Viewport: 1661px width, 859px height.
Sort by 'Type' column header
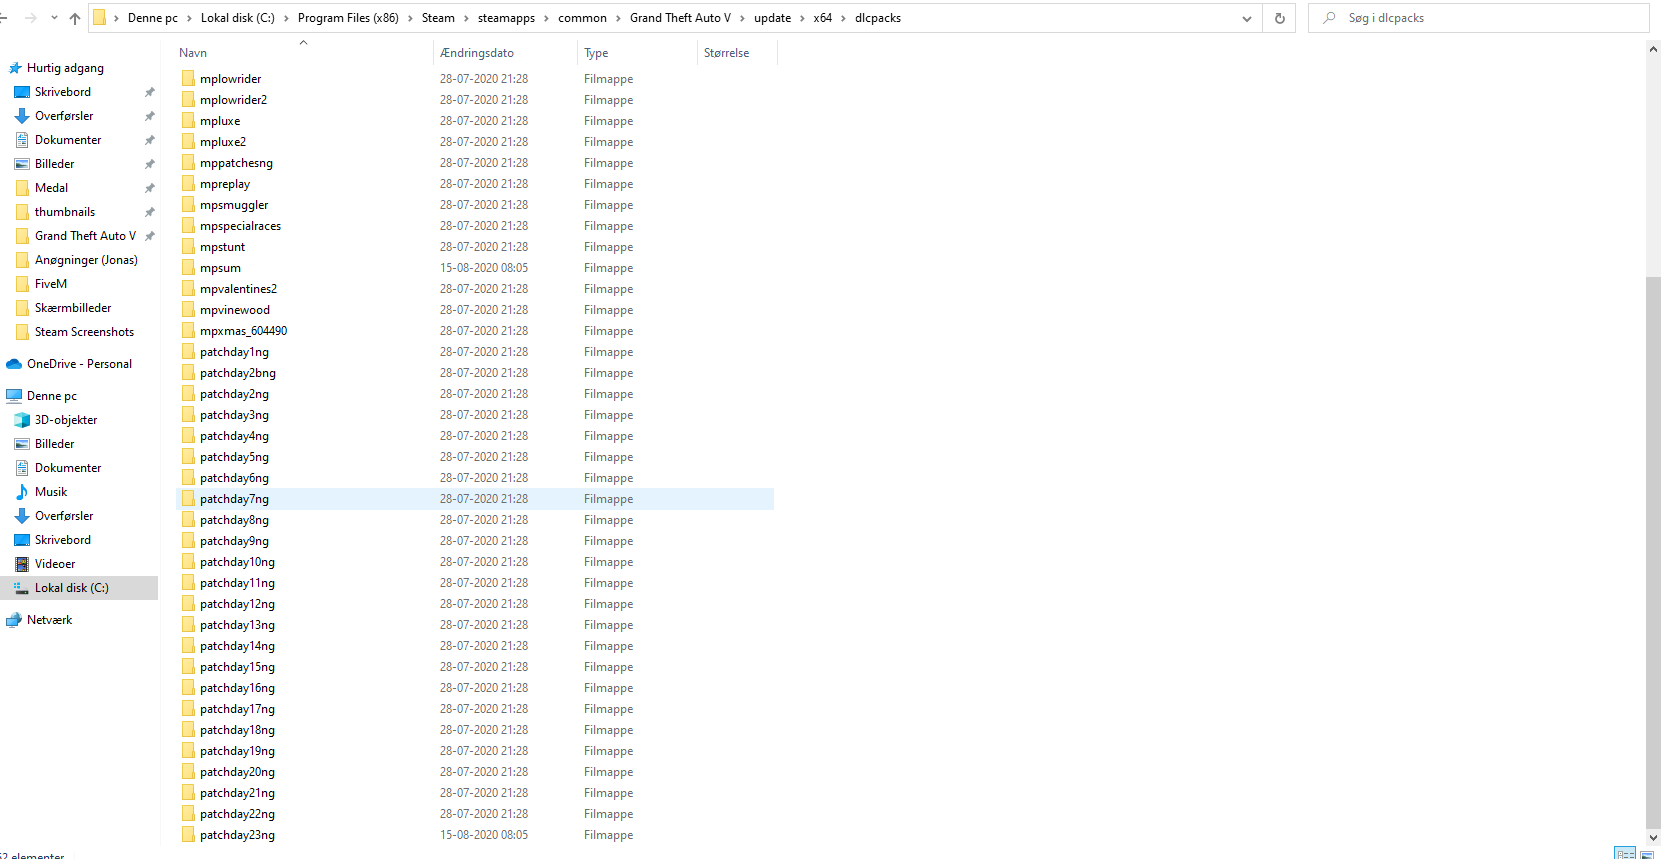pyautogui.click(x=596, y=53)
